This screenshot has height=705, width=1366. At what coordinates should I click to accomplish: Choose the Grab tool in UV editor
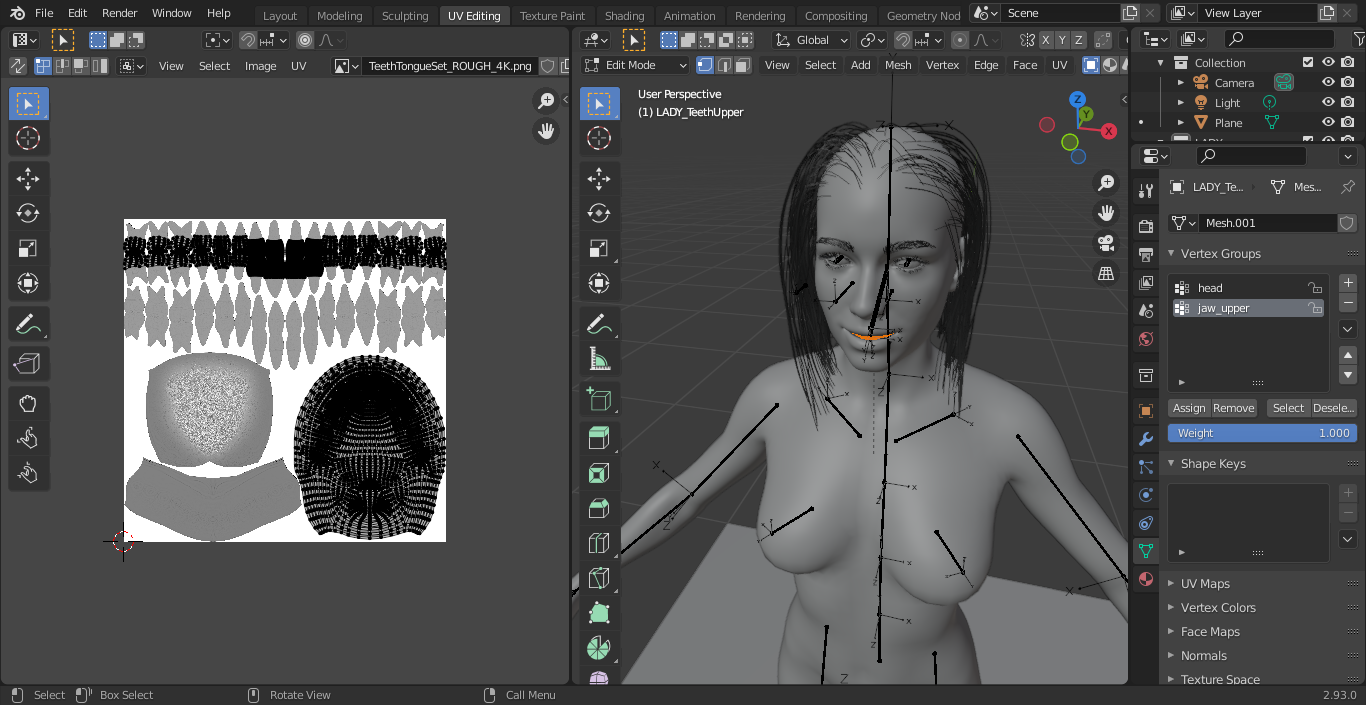[x=28, y=403]
